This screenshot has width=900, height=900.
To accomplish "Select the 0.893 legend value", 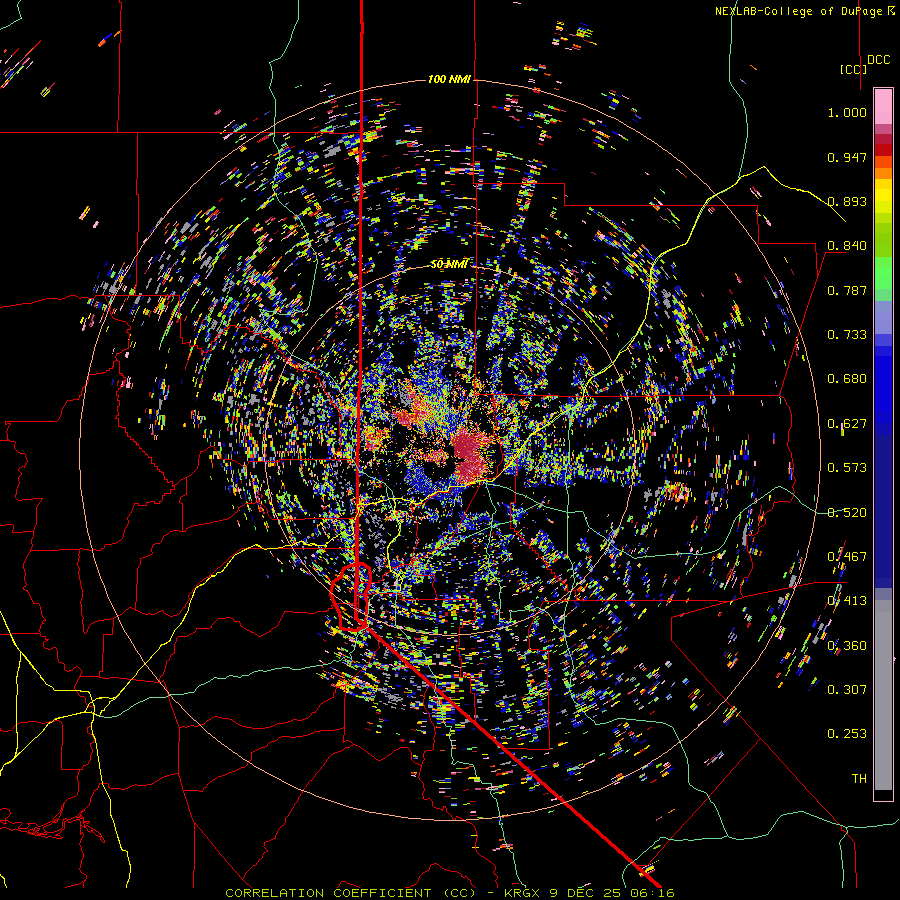I will pos(847,201).
